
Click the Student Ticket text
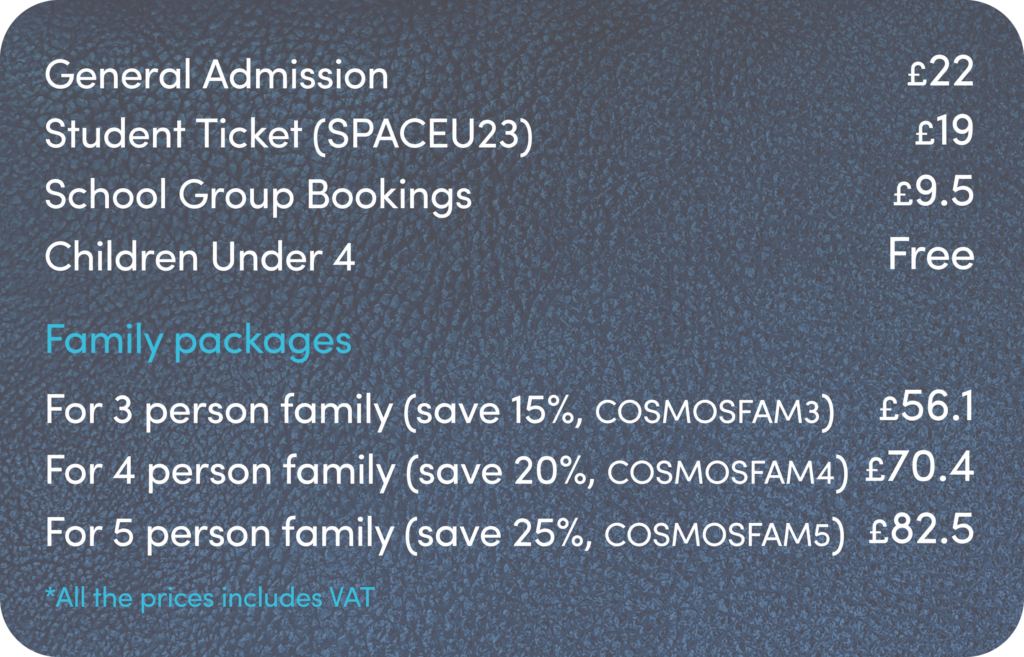(173, 136)
